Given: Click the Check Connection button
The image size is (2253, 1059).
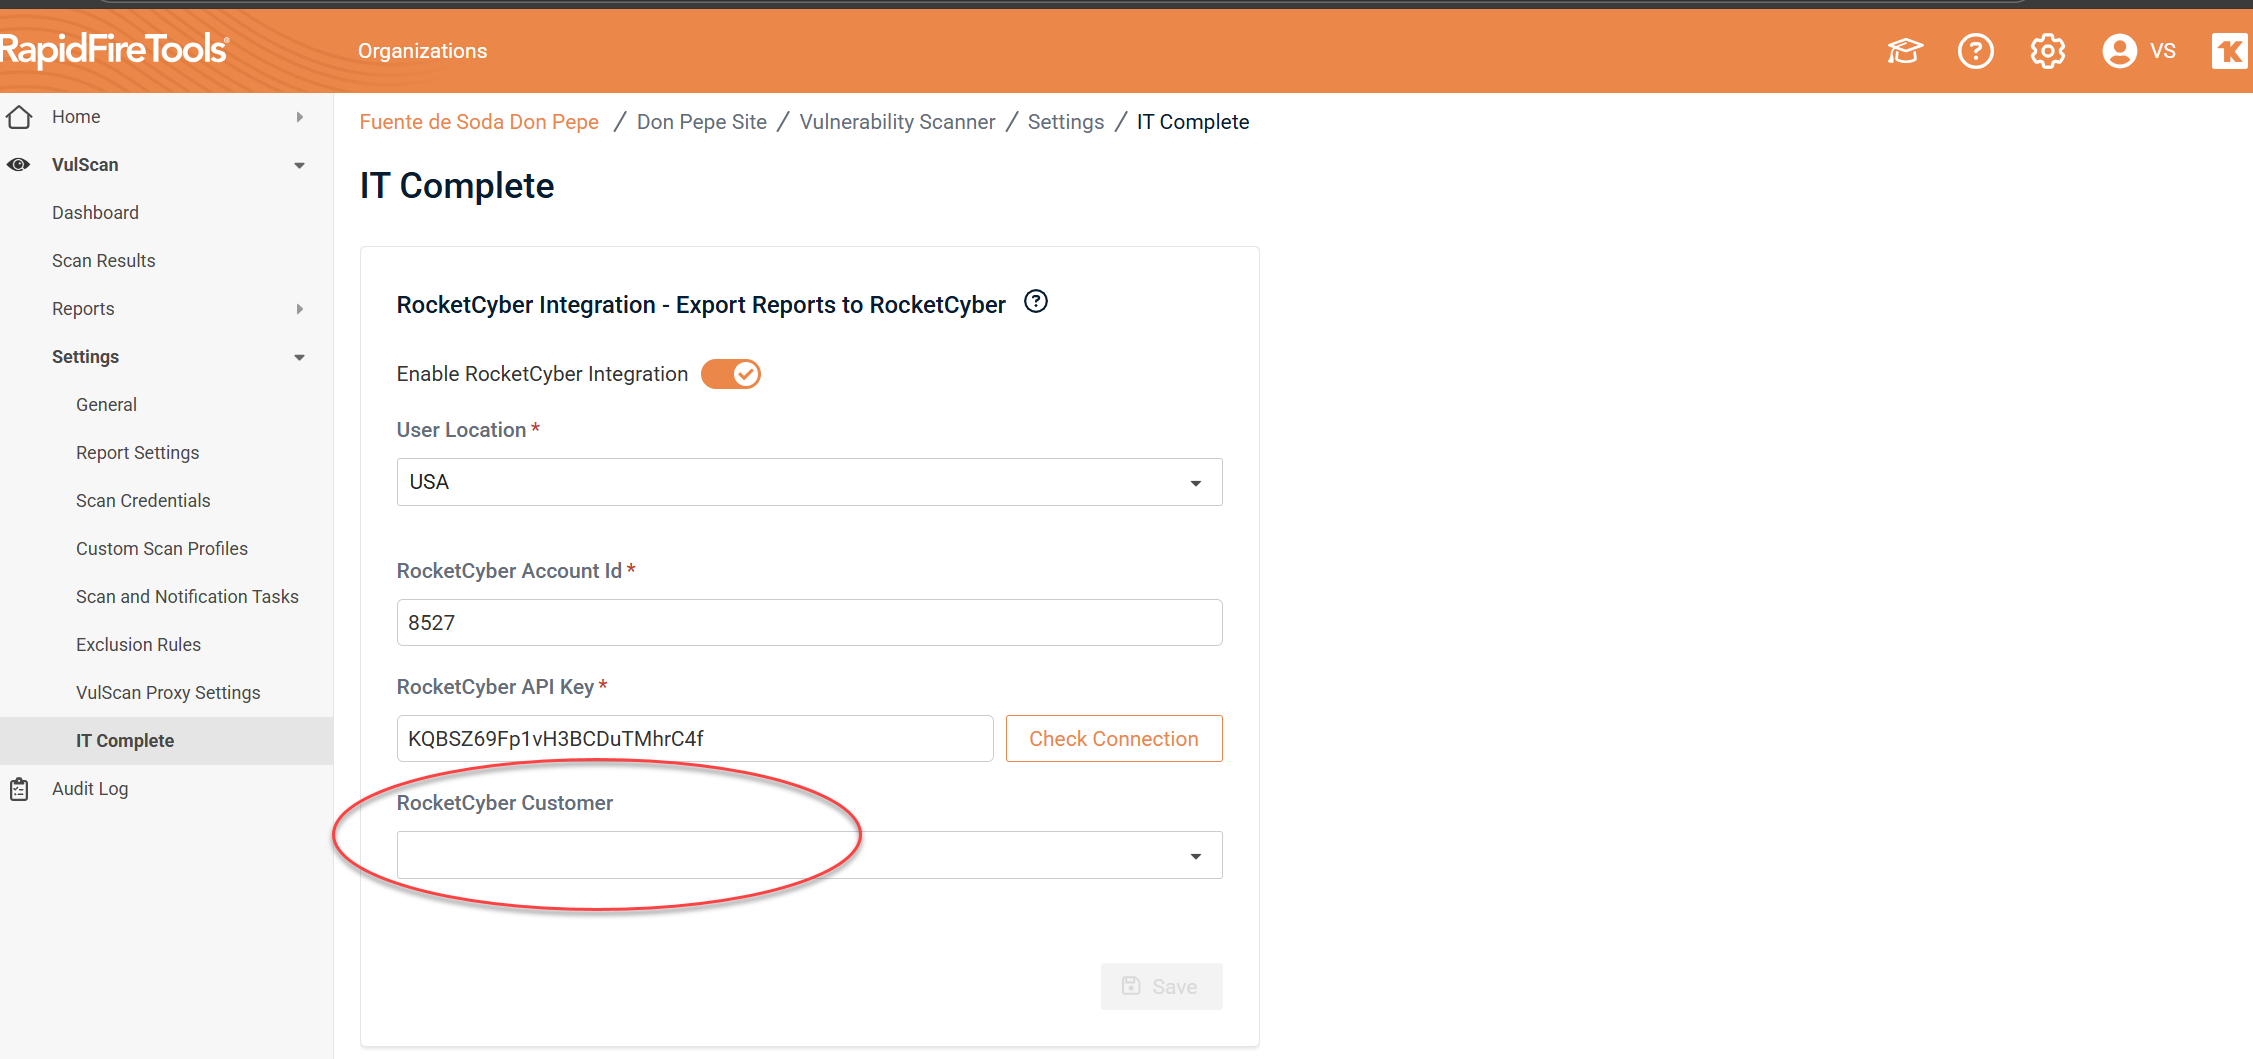Looking at the screenshot, I should (x=1113, y=739).
